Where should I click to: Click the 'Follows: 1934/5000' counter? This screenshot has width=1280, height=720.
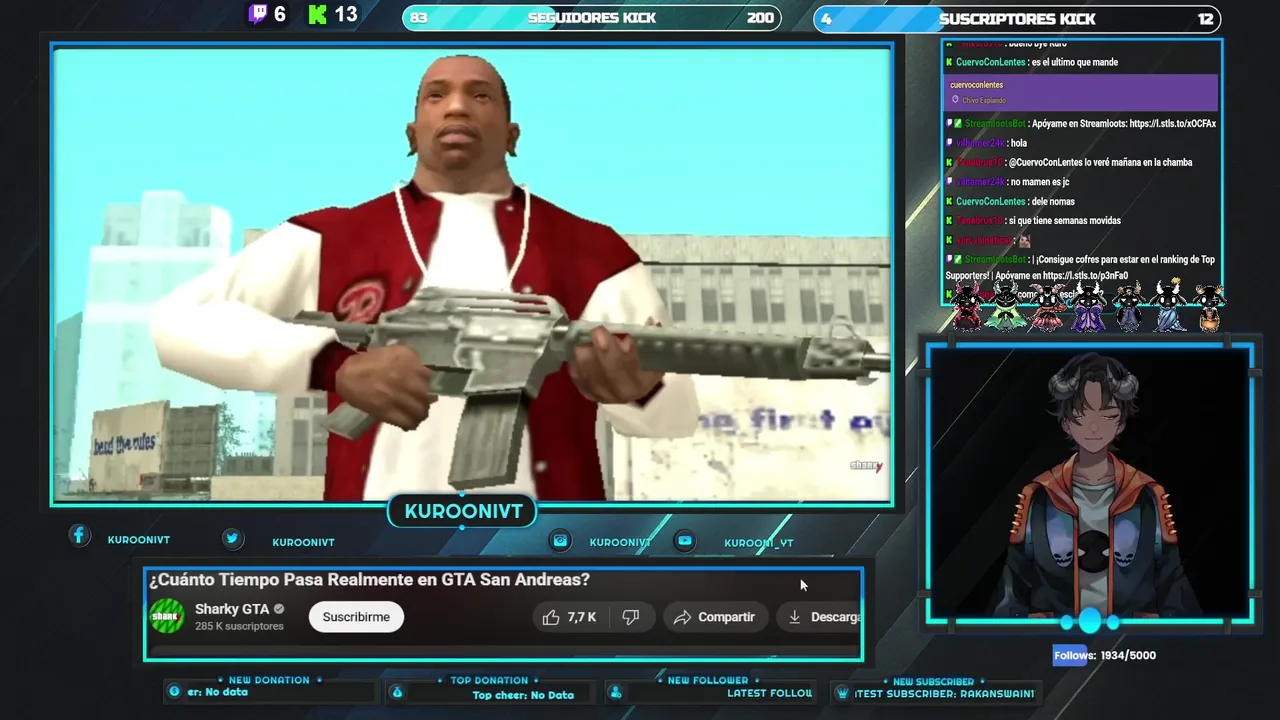1104,655
